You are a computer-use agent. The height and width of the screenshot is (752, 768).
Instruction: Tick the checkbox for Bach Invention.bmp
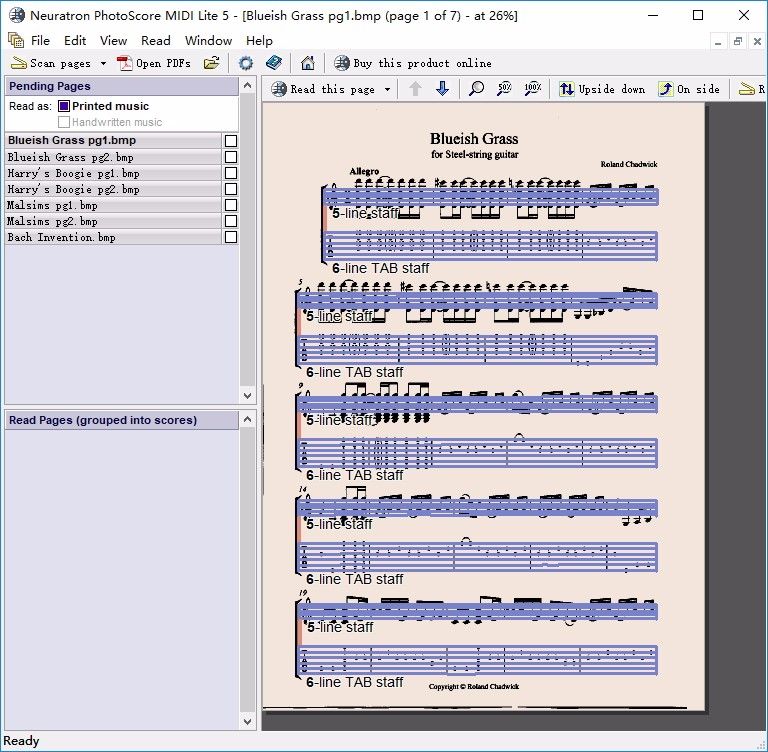pyautogui.click(x=231, y=237)
